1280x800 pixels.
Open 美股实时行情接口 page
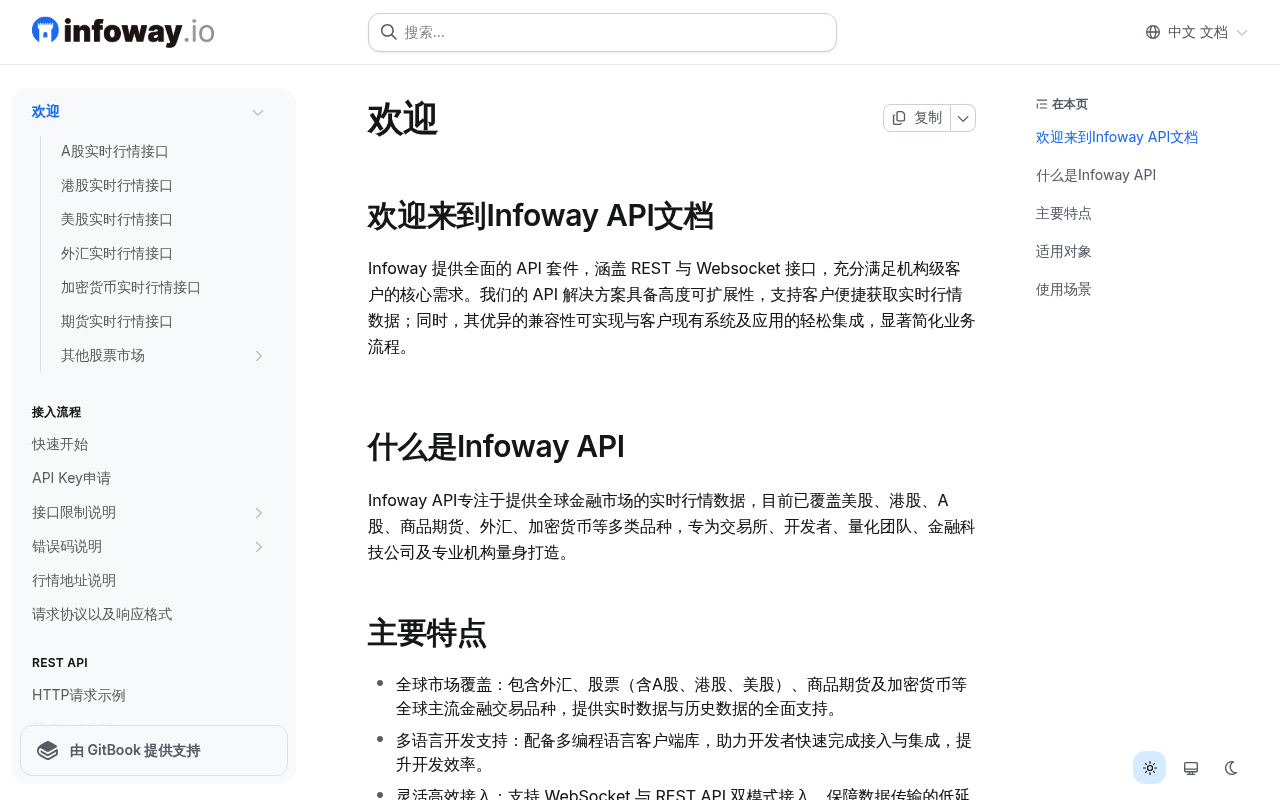pyautogui.click(x=117, y=220)
